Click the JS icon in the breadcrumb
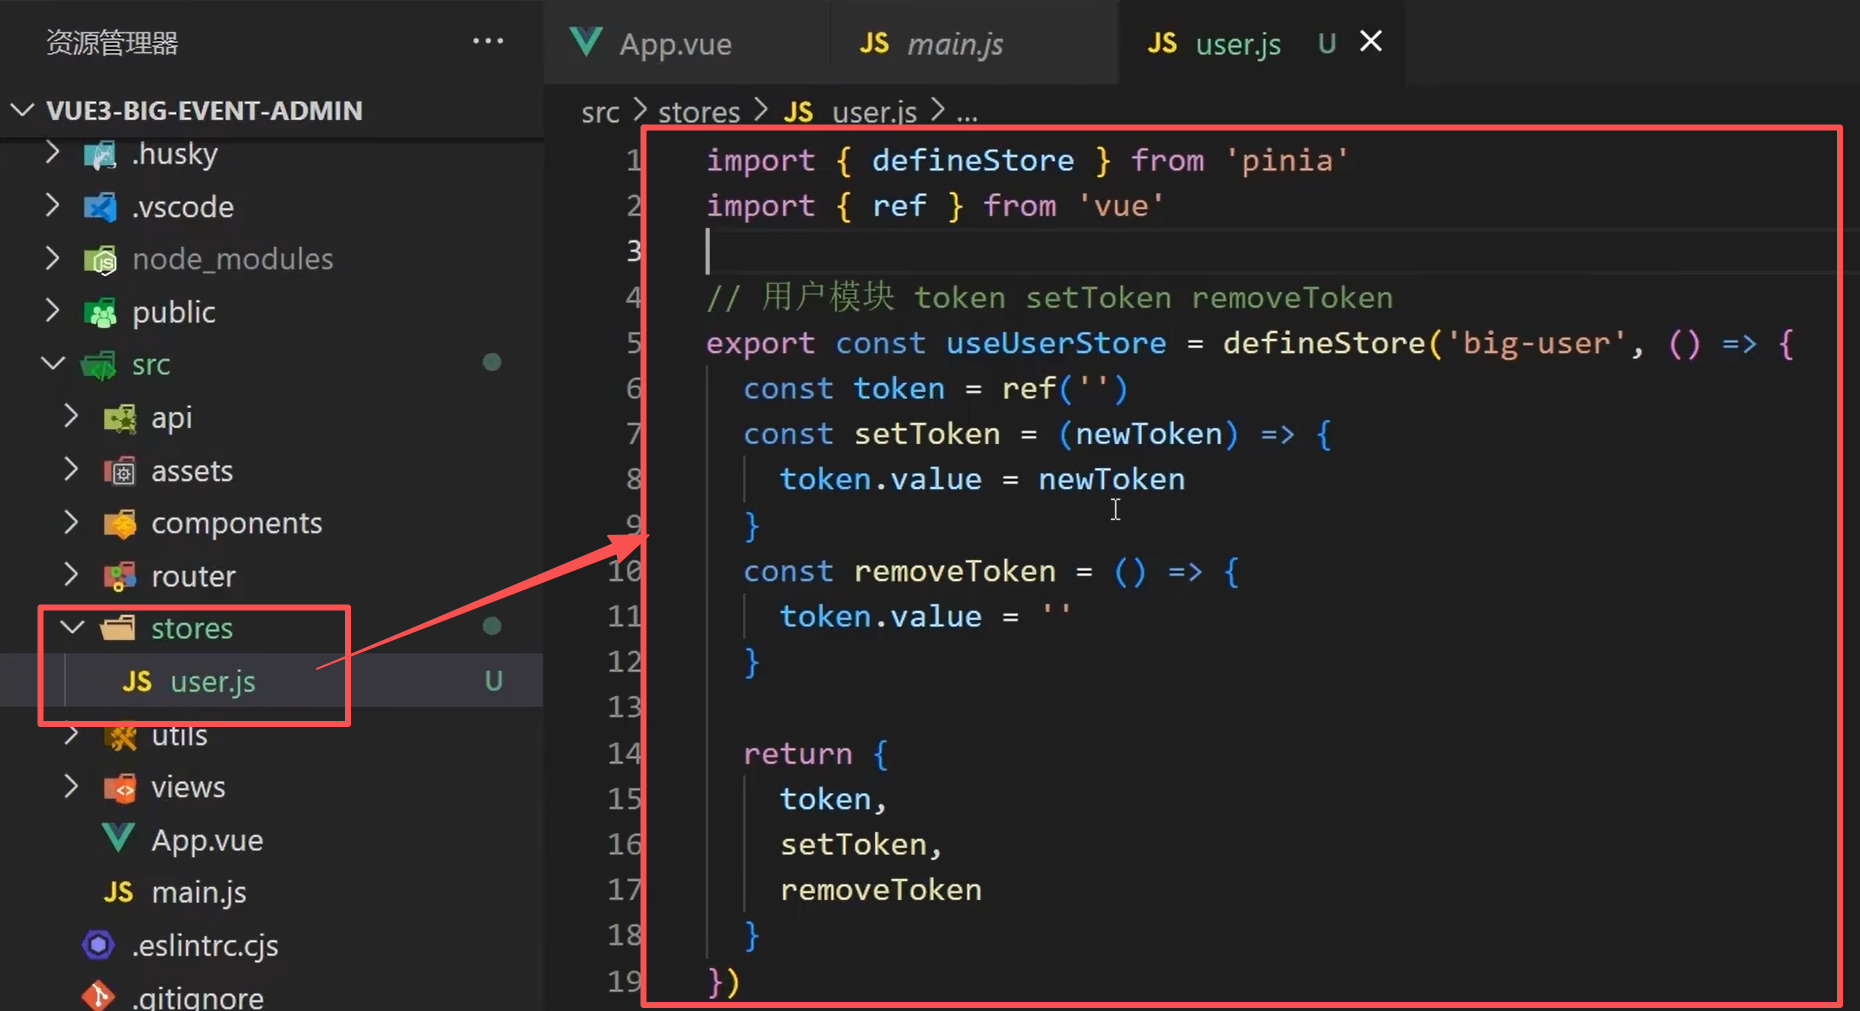Image resolution: width=1860 pixels, height=1011 pixels. click(798, 112)
